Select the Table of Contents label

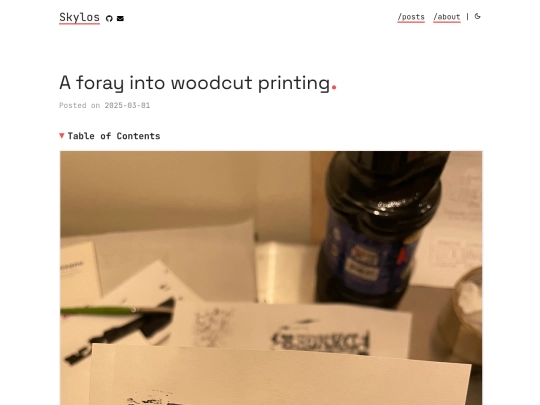coord(114,136)
